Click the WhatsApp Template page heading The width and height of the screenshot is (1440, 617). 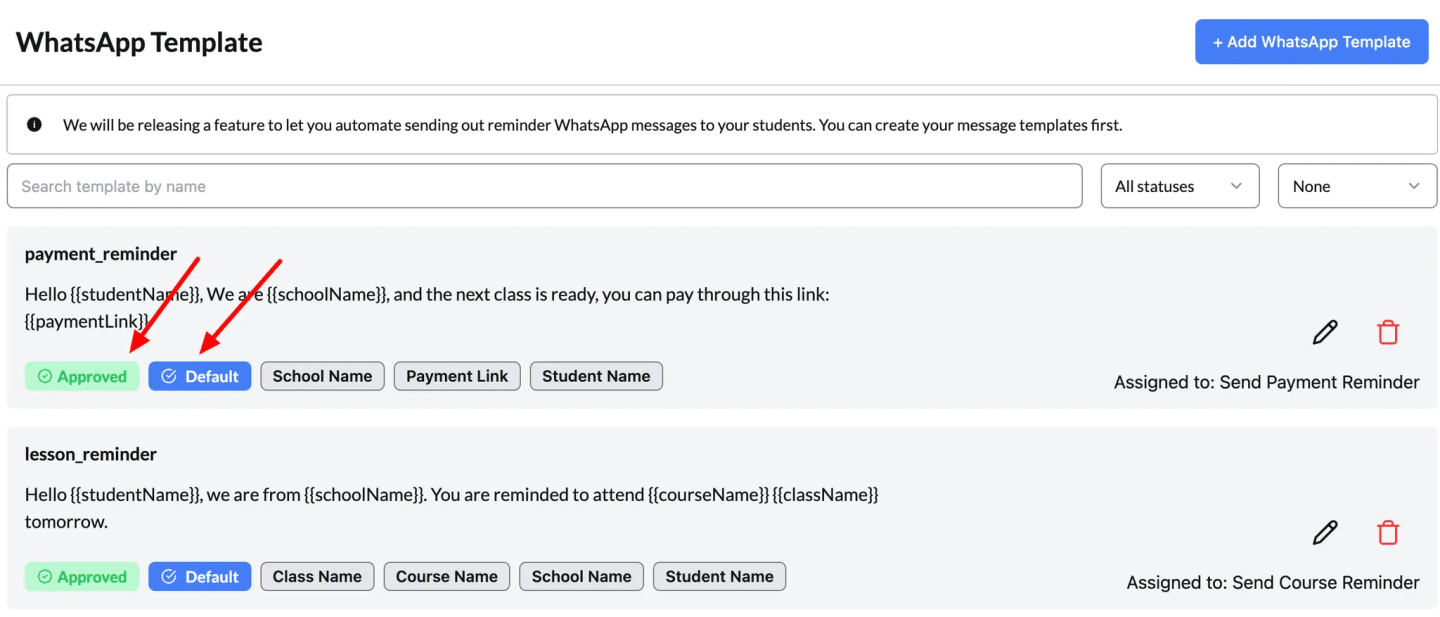pos(139,42)
